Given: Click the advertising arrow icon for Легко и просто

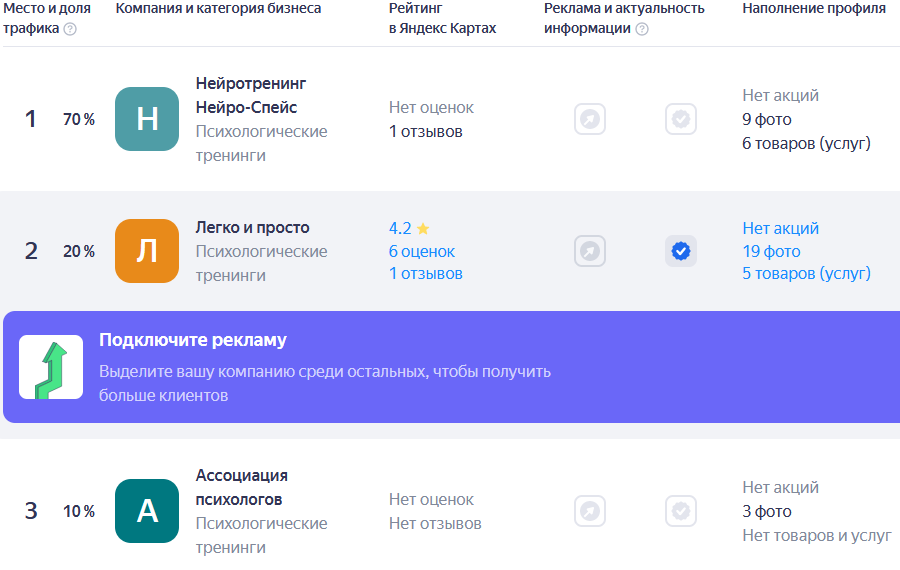Looking at the screenshot, I should tap(590, 251).
